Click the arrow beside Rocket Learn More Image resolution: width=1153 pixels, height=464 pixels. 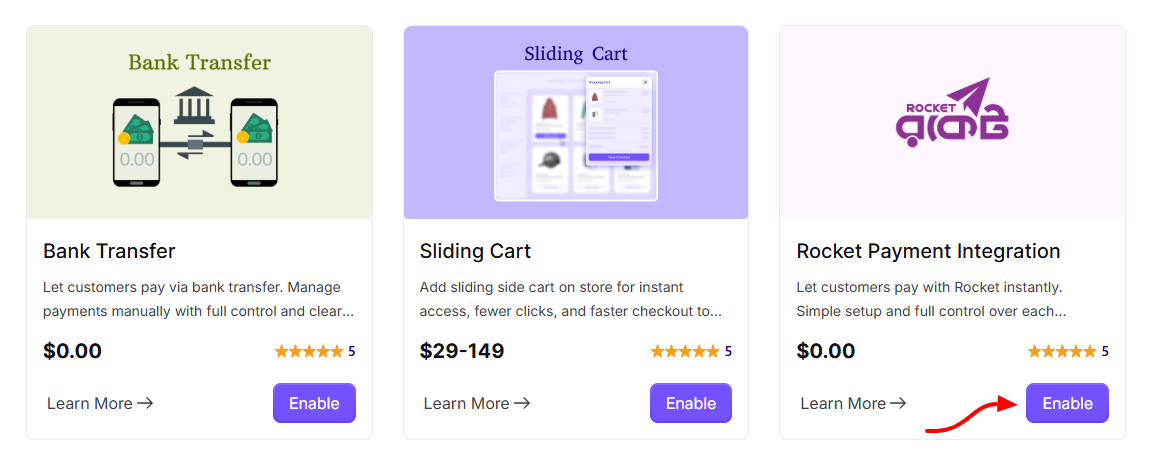pyautogui.click(x=898, y=403)
